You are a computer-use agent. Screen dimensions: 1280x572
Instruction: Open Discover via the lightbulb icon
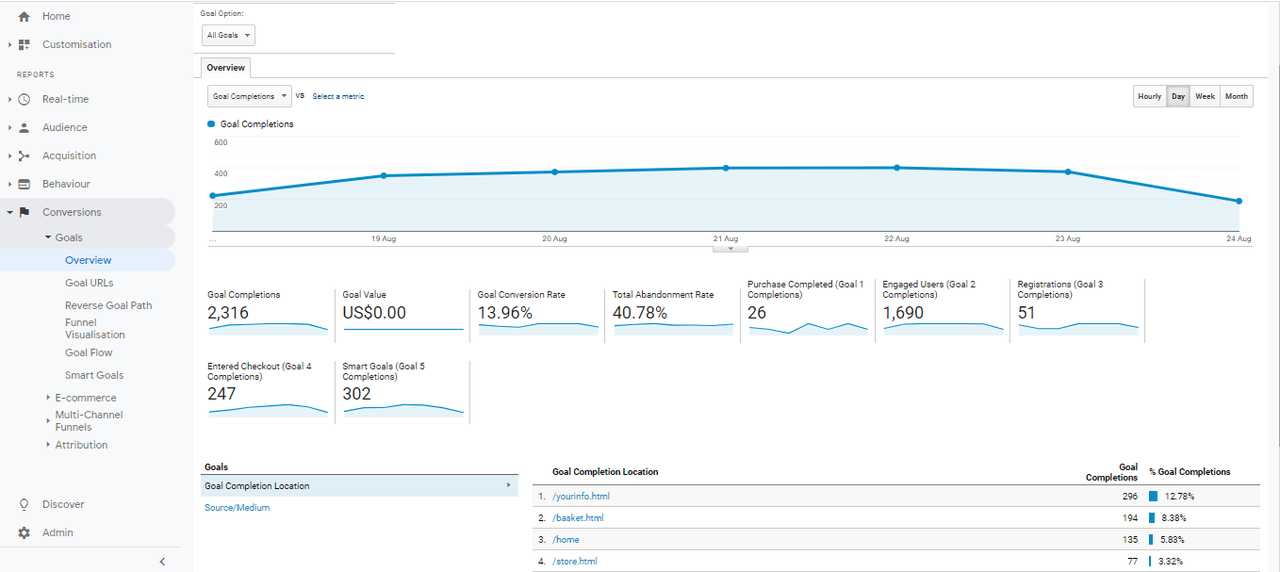(x=24, y=505)
